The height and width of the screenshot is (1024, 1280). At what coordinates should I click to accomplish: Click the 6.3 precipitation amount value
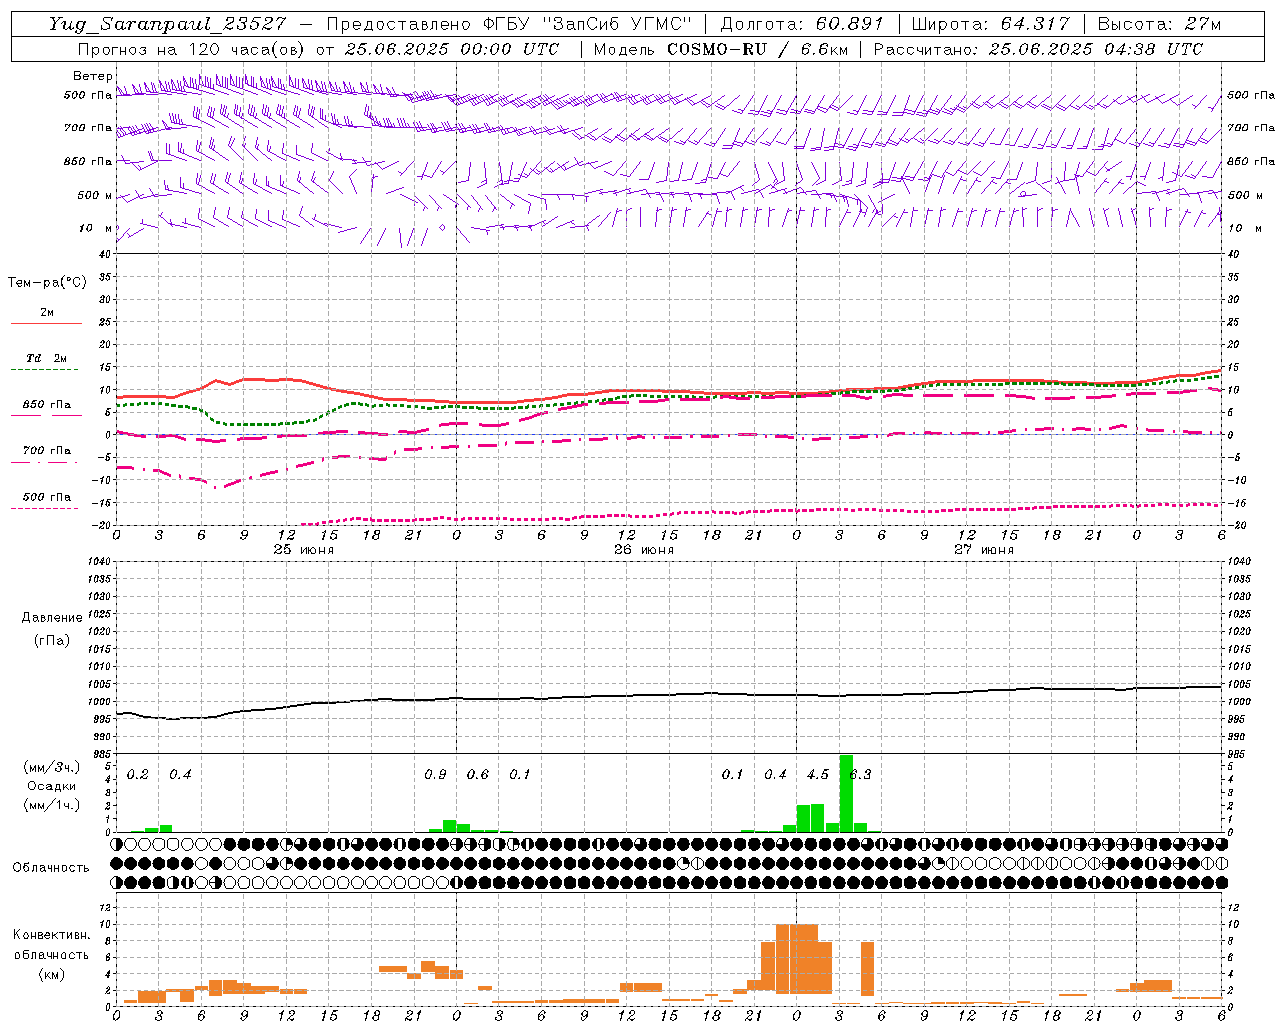coord(860,774)
